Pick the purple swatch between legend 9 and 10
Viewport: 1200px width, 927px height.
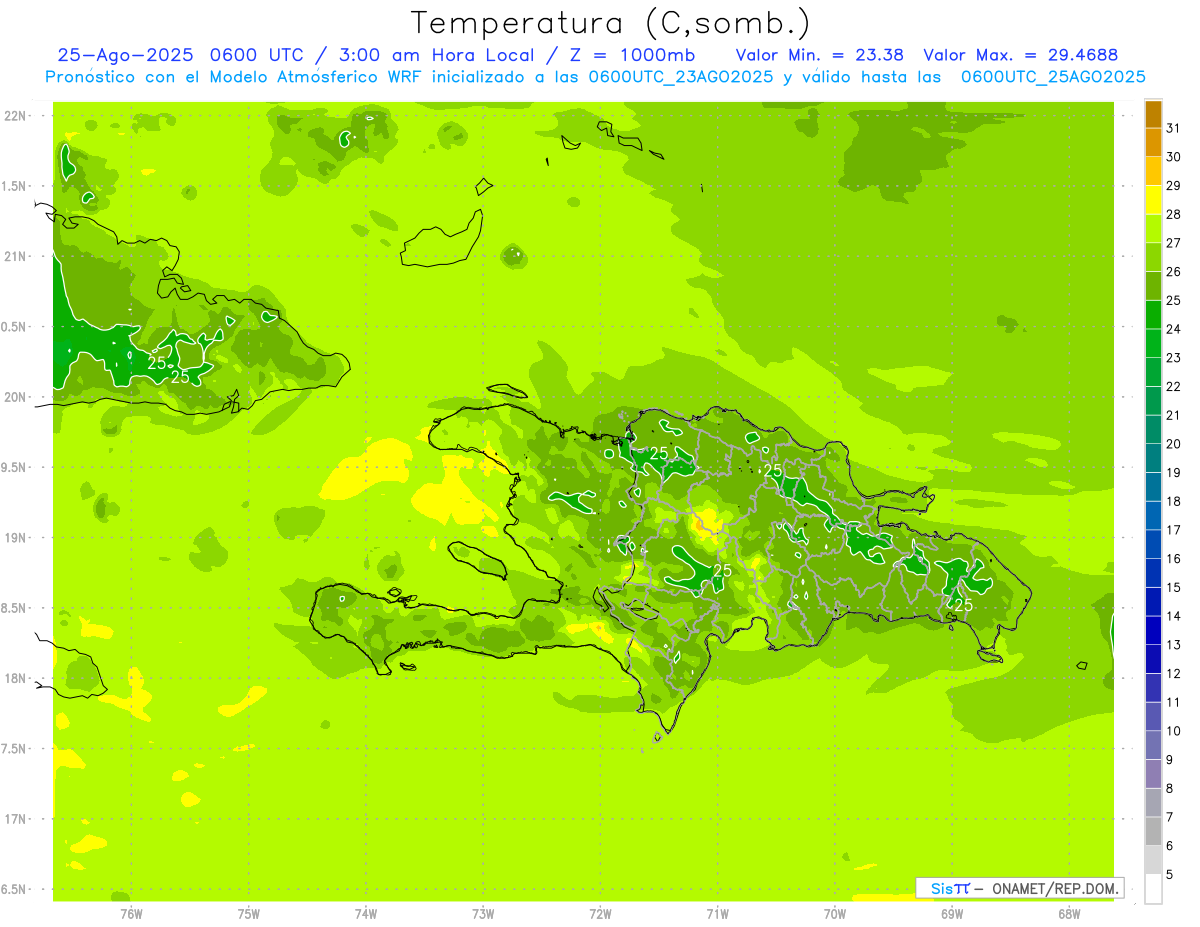click(1153, 744)
